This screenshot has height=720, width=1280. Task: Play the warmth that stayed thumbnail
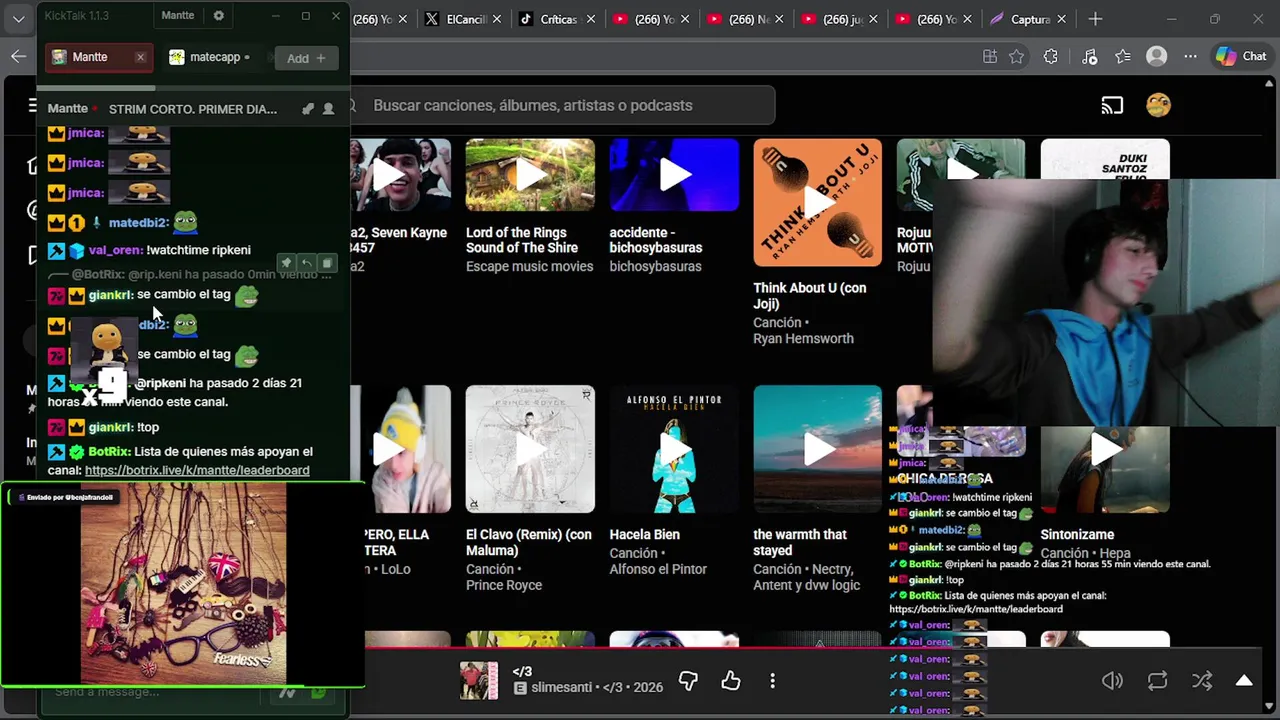coord(818,449)
